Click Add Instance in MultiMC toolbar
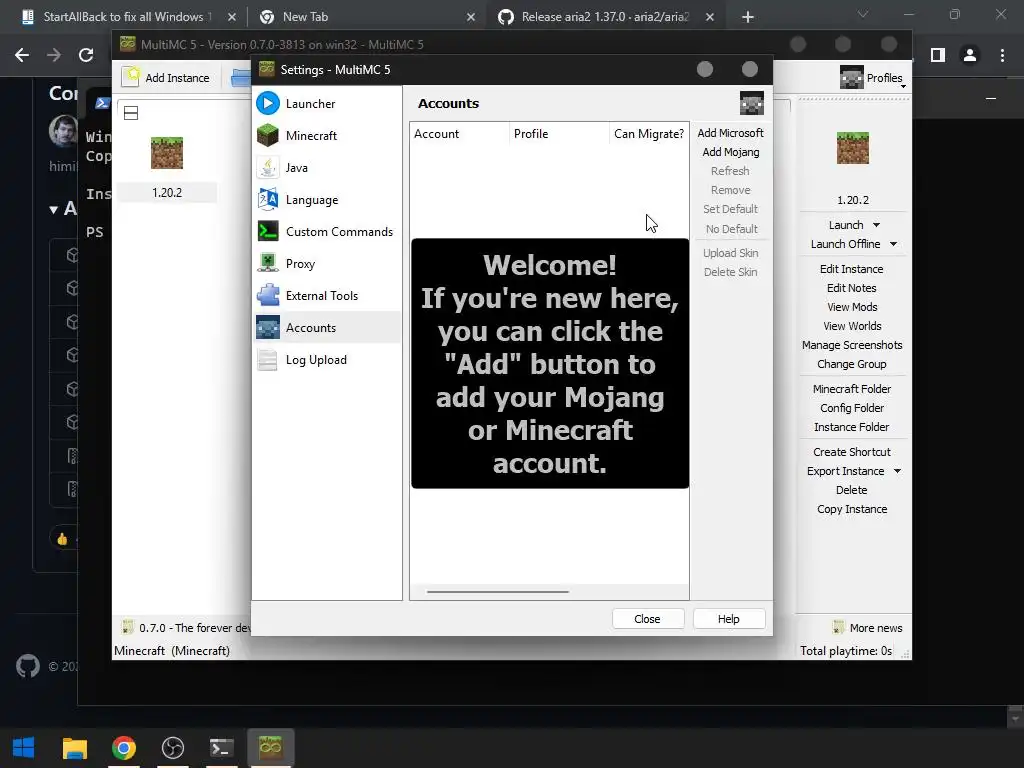The width and height of the screenshot is (1024, 768). click(x=167, y=77)
